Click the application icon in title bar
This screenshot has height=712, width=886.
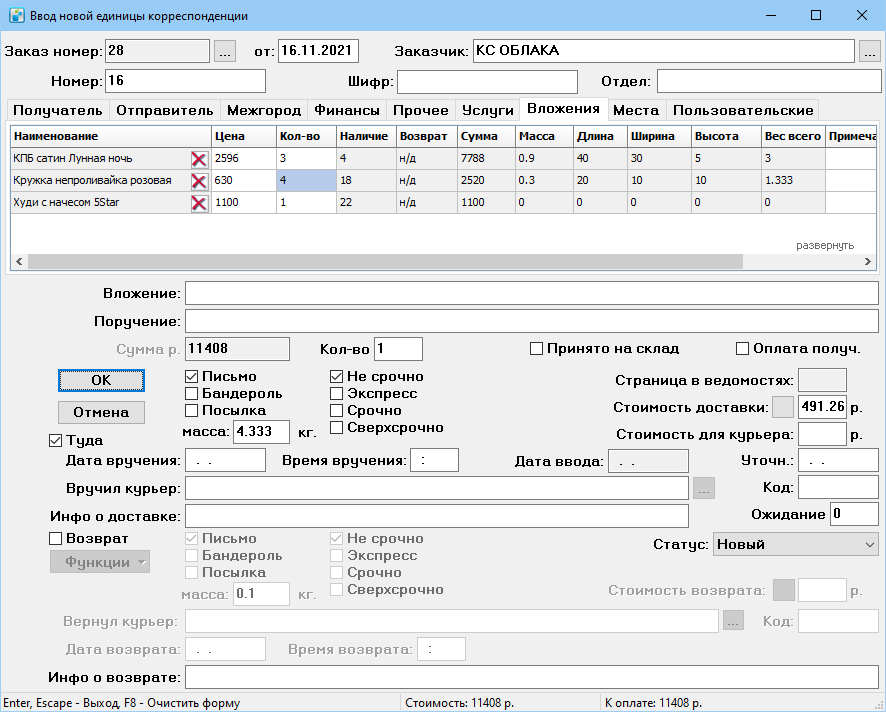coord(17,15)
